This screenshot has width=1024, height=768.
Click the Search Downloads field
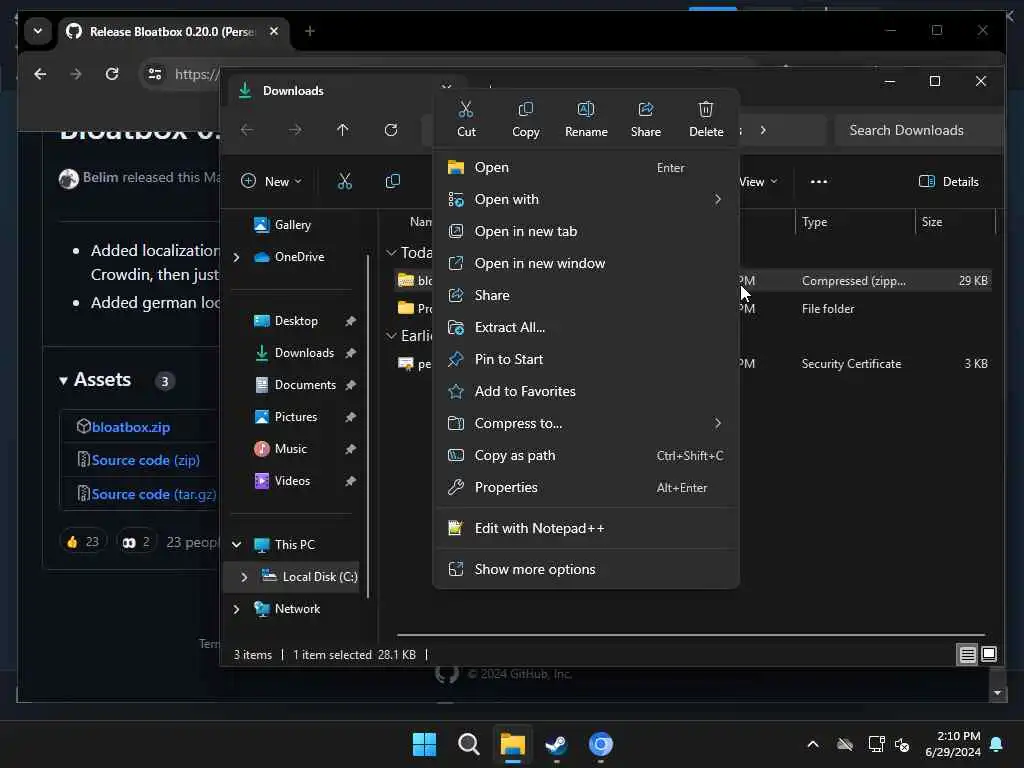[920, 130]
